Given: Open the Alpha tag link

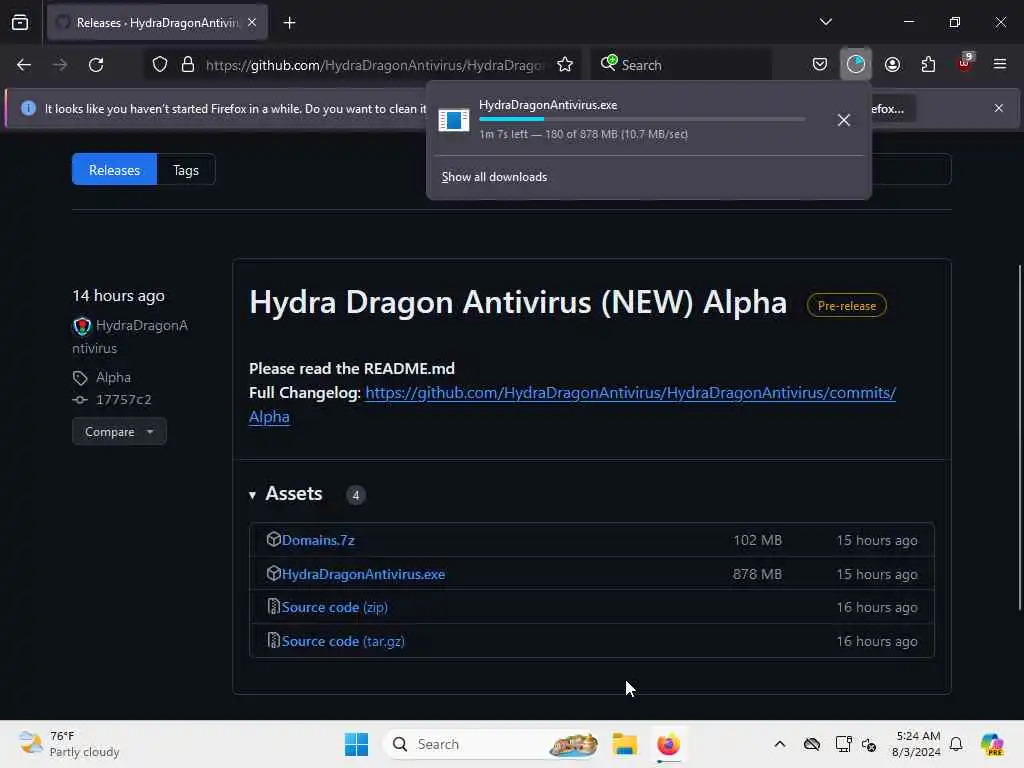Looking at the screenshot, I should click(113, 377).
